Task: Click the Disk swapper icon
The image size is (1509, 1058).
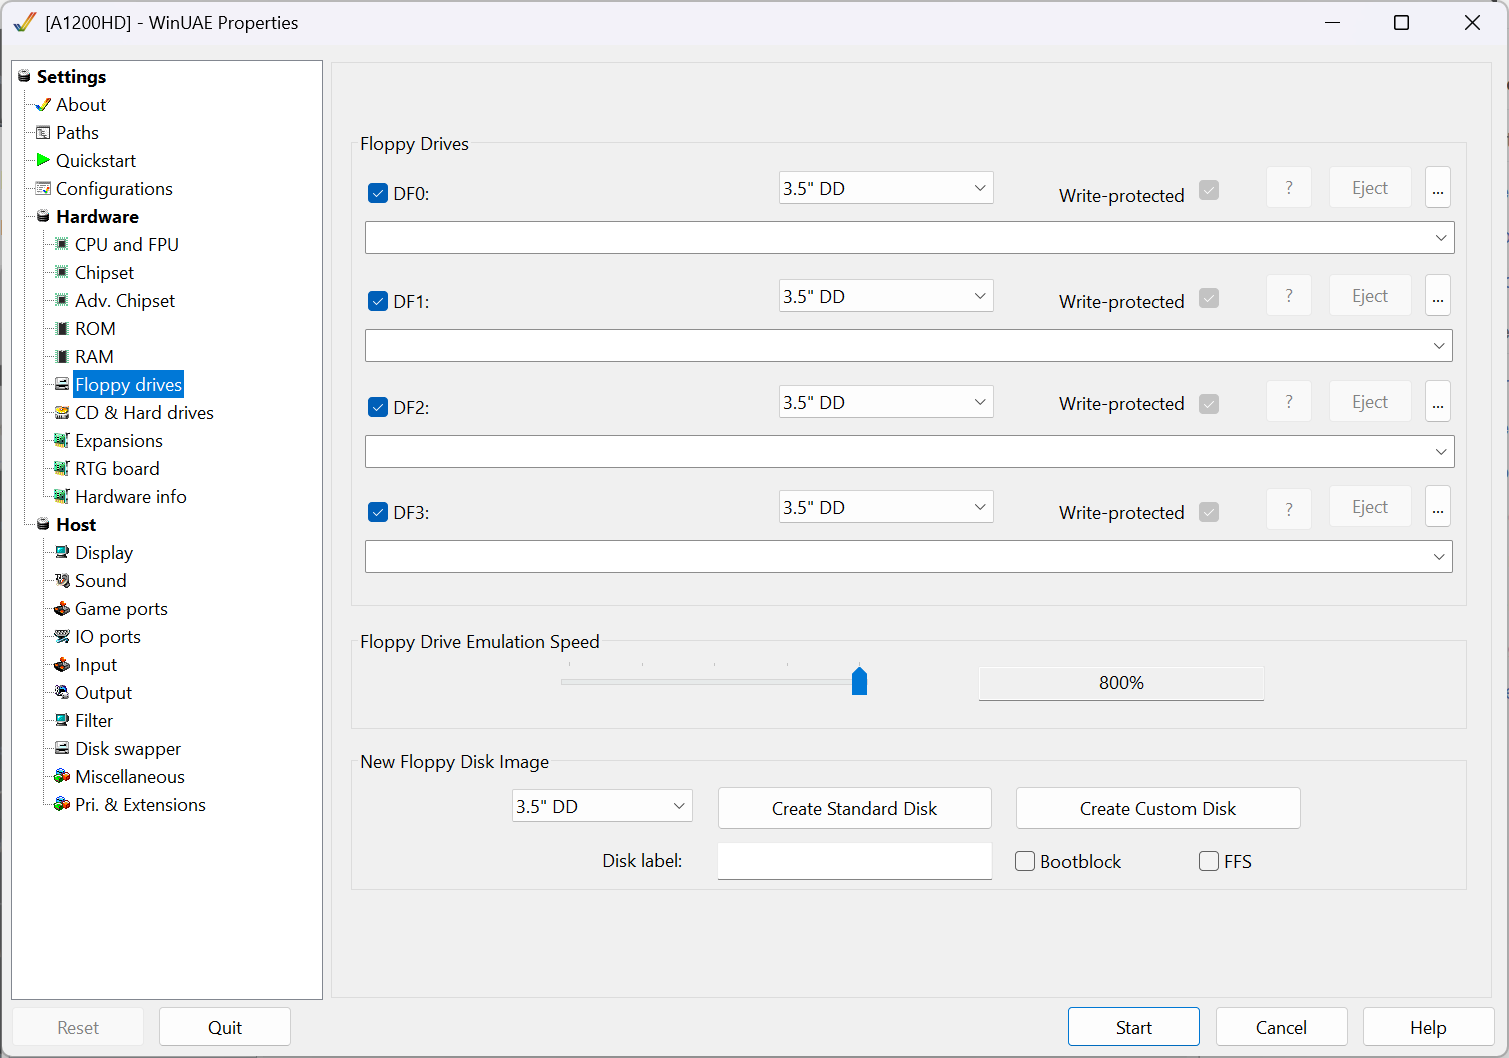Action: click(62, 748)
